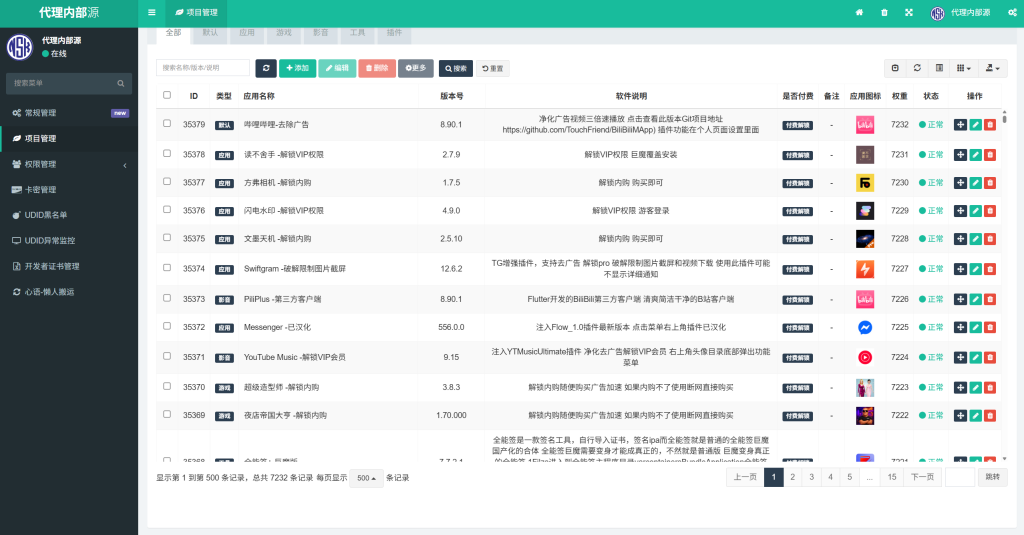Open the Messenger app icon thumbnail
The image size is (1024, 535).
click(x=865, y=327)
